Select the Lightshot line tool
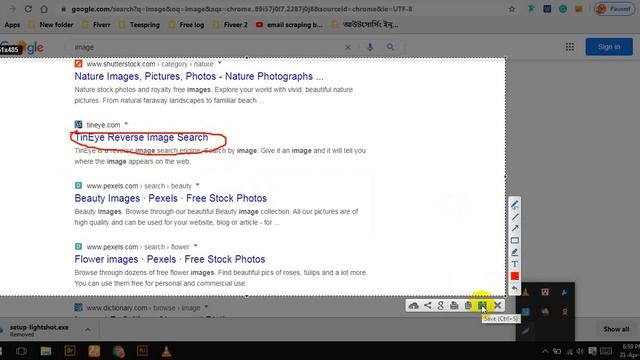Viewport: 640px width, 360px height. click(x=515, y=217)
